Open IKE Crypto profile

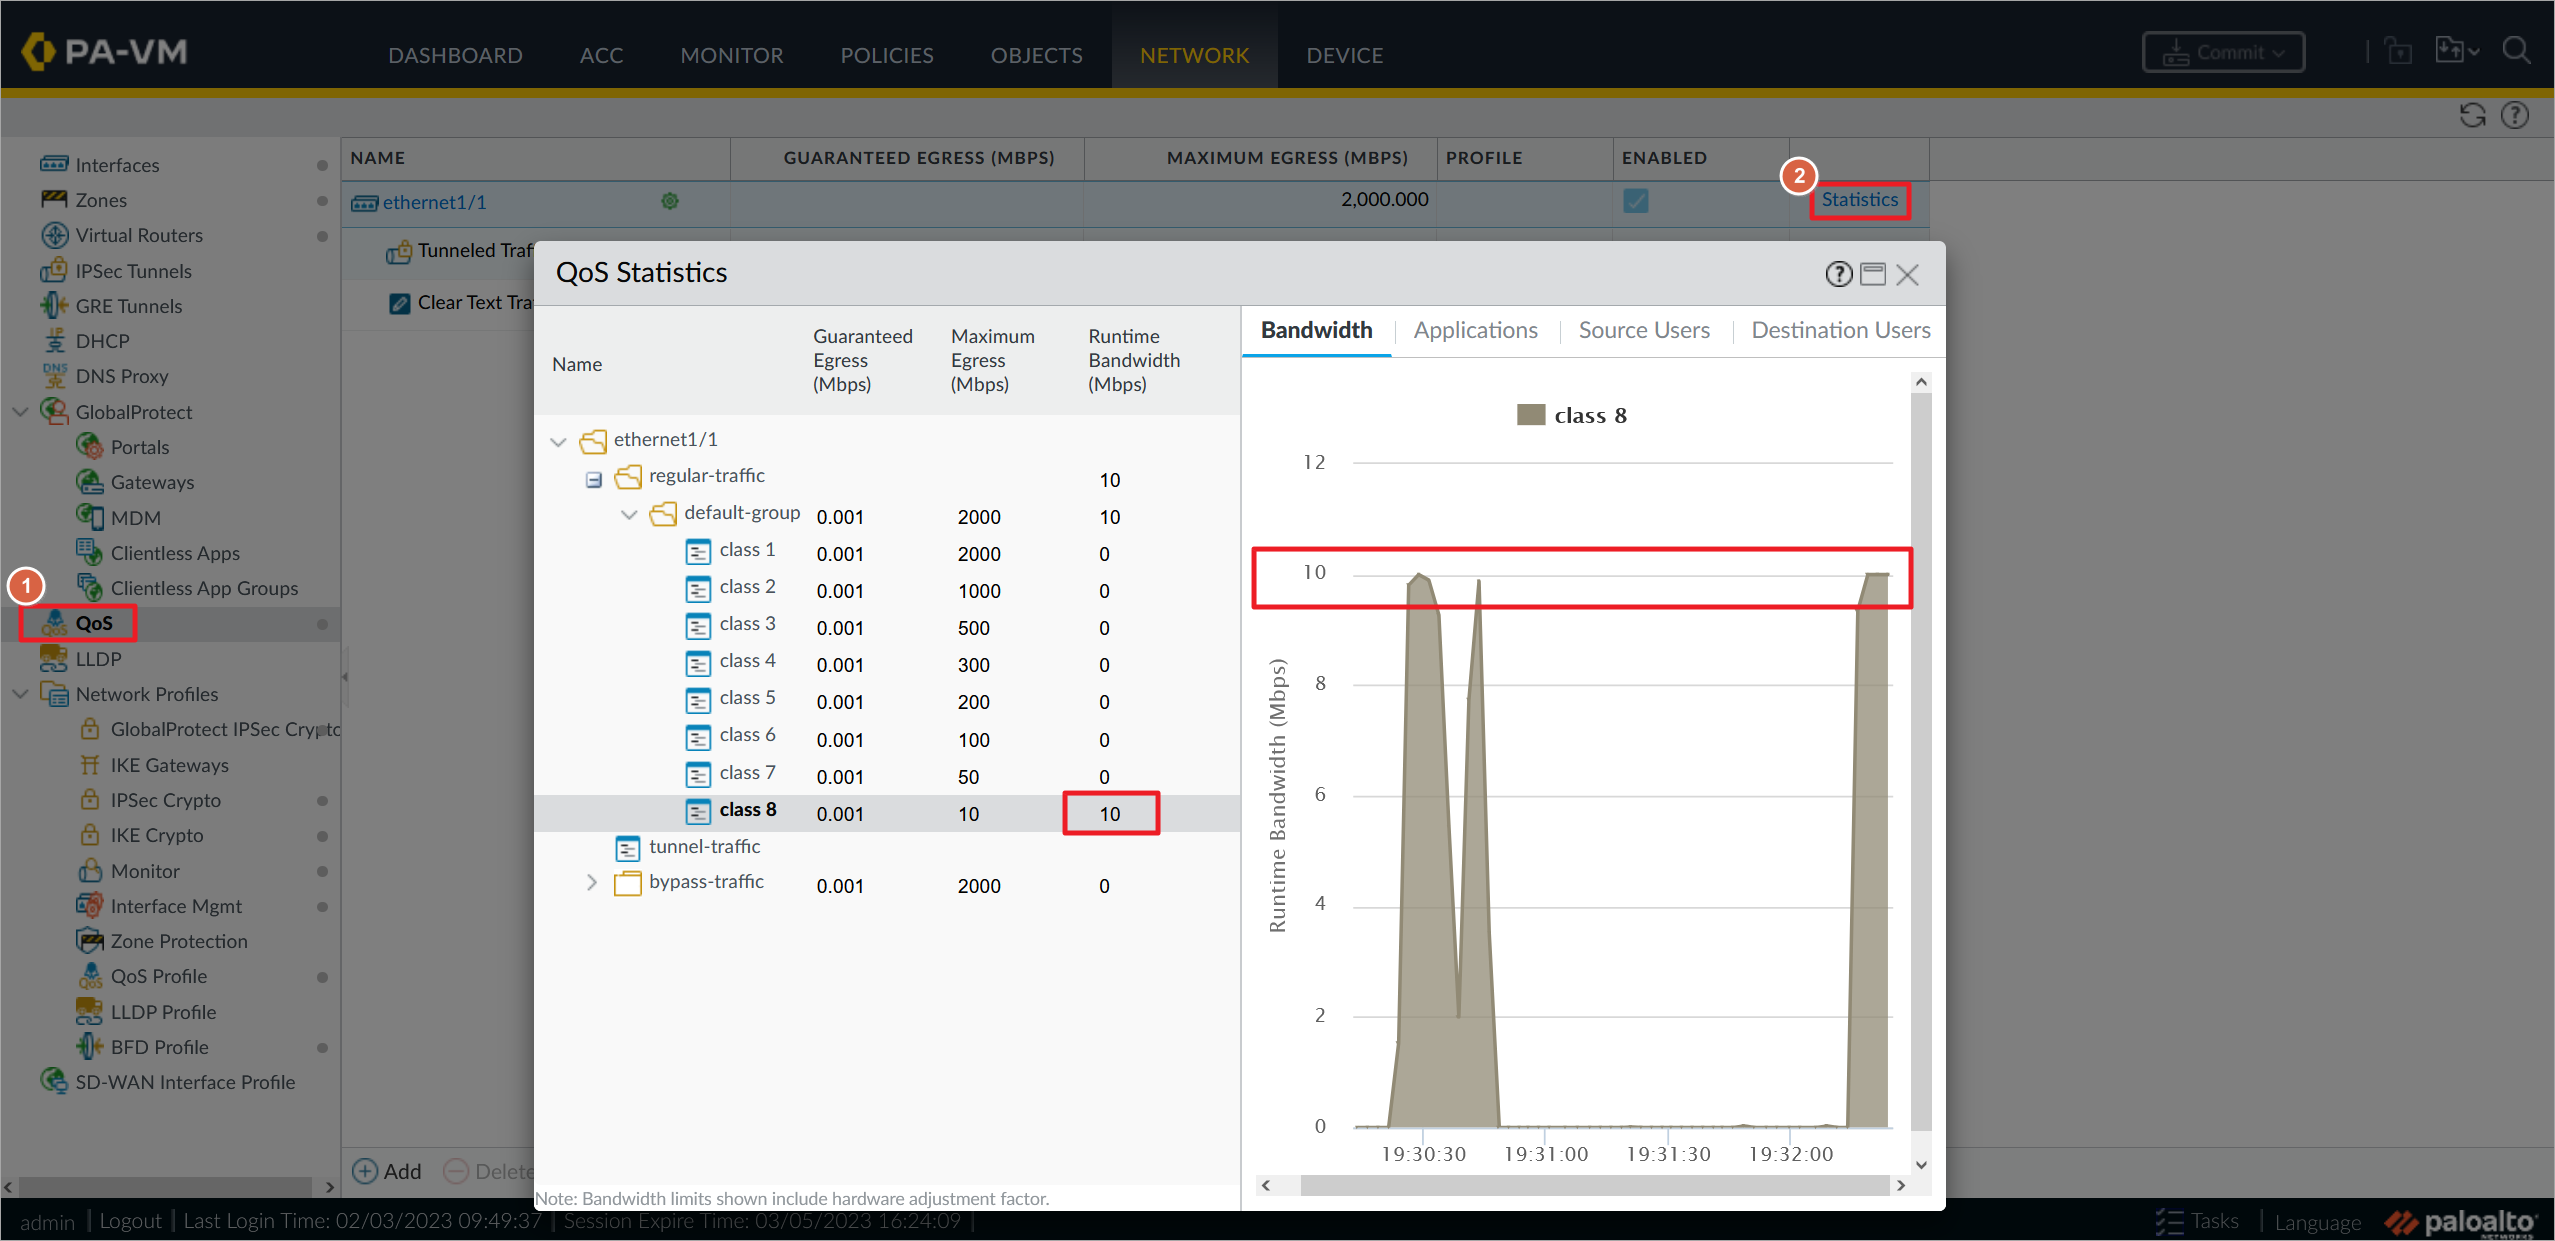coord(157,835)
